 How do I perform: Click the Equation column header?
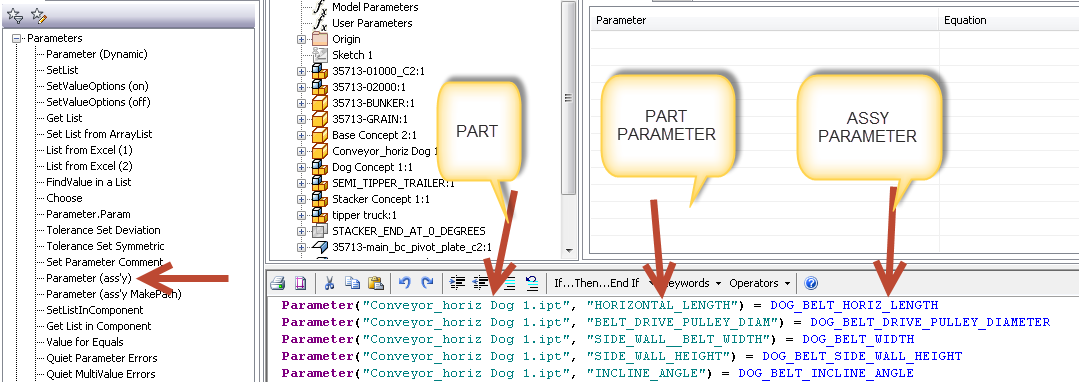tap(1009, 21)
